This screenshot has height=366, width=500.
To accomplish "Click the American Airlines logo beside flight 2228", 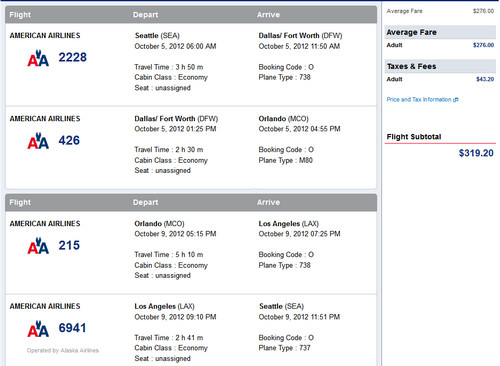I will pos(38,58).
